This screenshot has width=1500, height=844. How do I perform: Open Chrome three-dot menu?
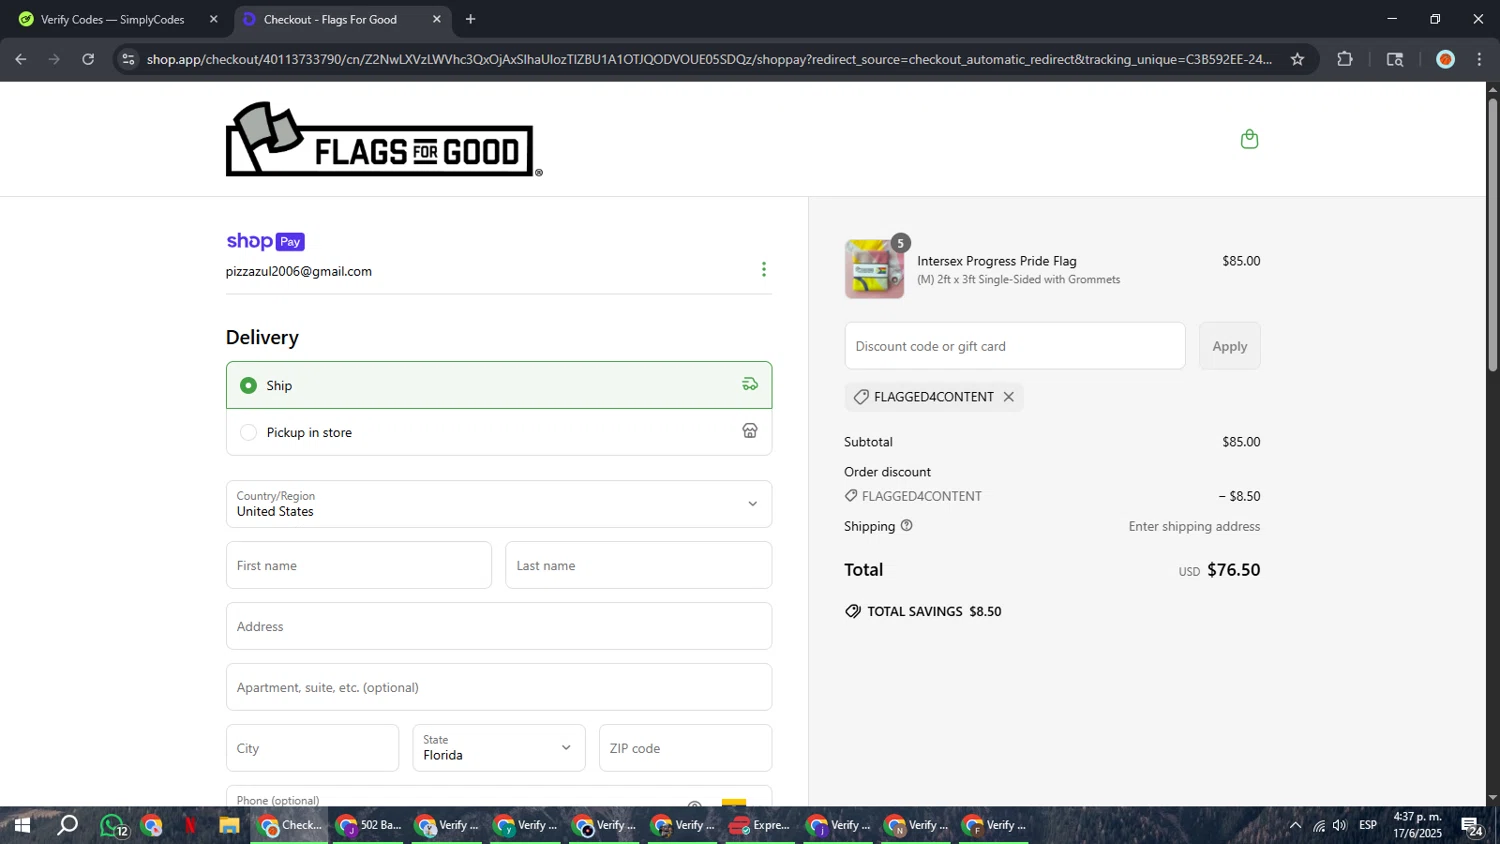1479,59
